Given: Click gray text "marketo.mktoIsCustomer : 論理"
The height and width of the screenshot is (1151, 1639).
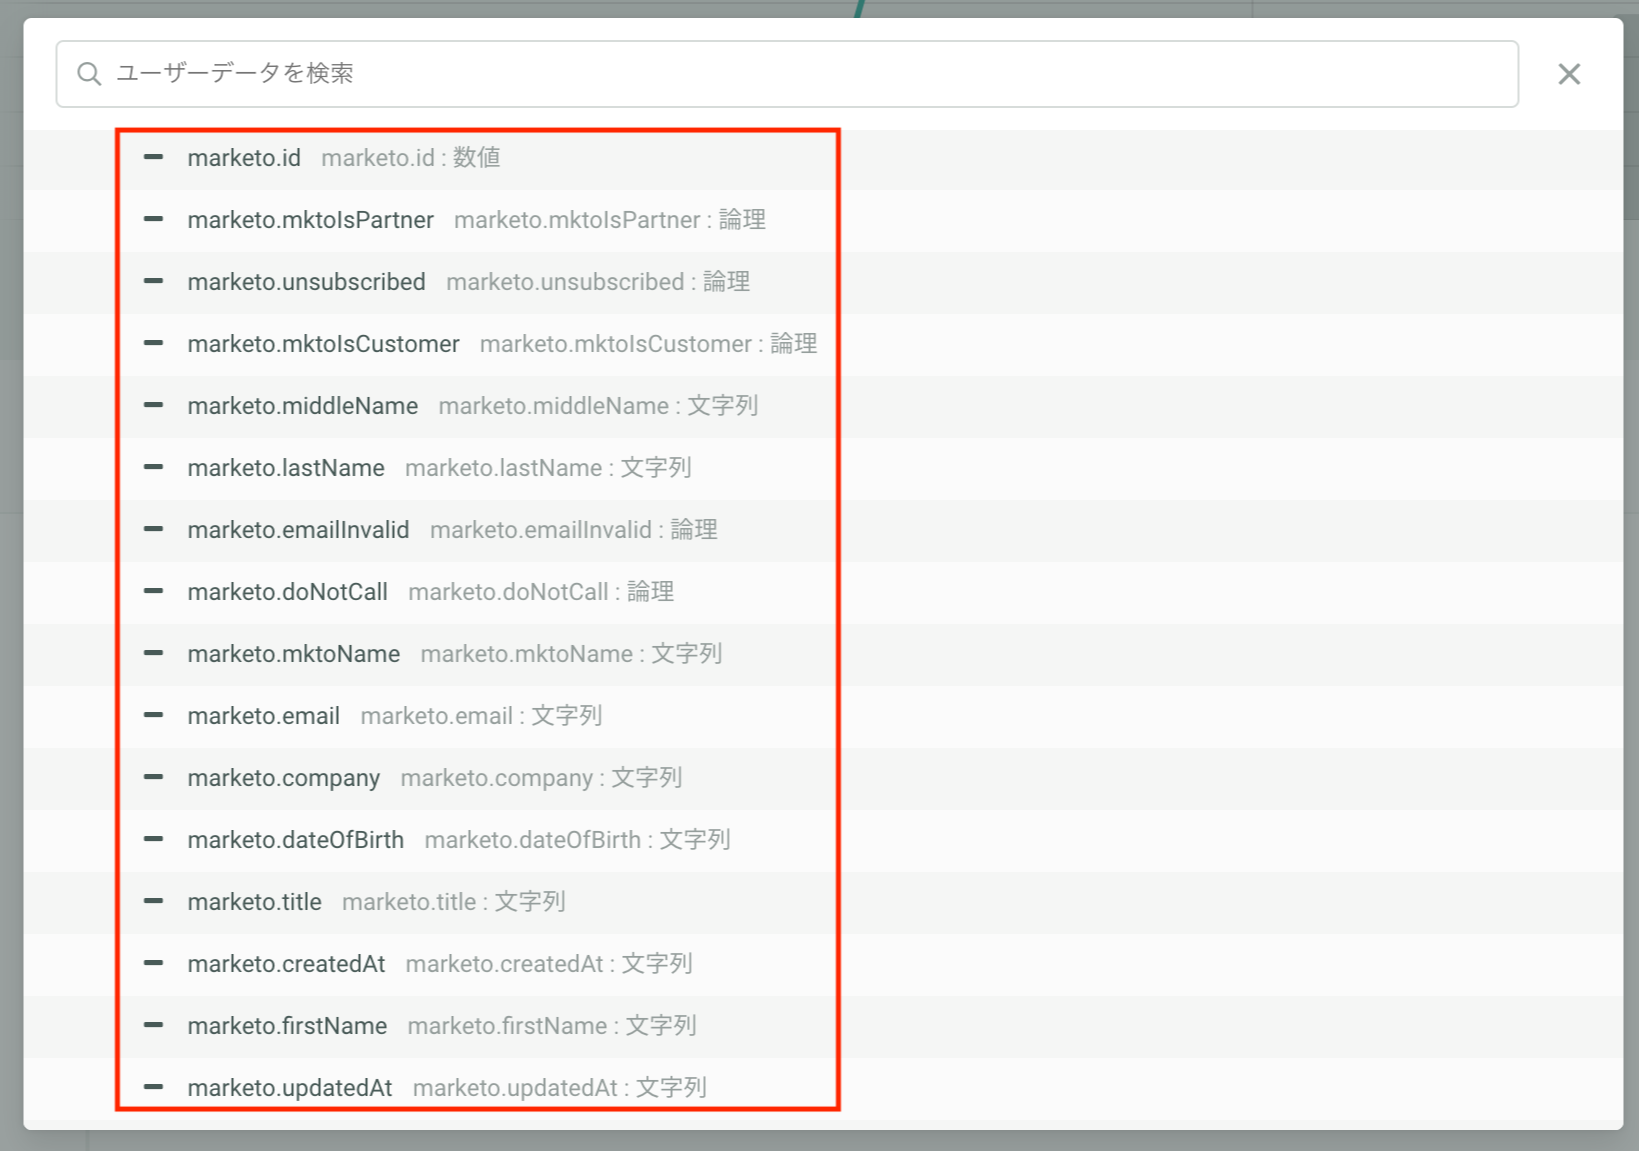Looking at the screenshot, I should coord(649,344).
